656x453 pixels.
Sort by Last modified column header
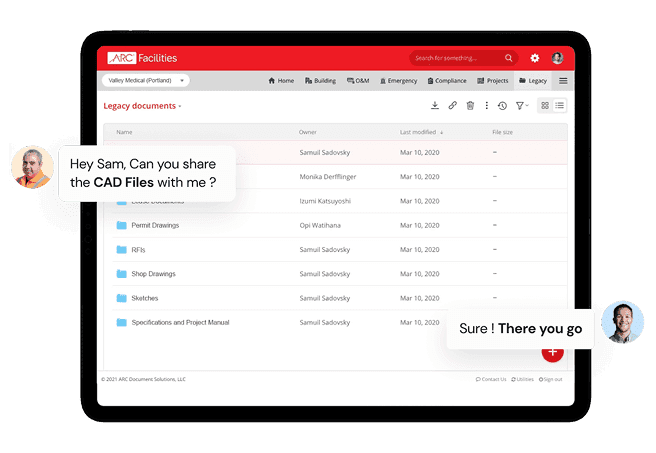(421, 132)
